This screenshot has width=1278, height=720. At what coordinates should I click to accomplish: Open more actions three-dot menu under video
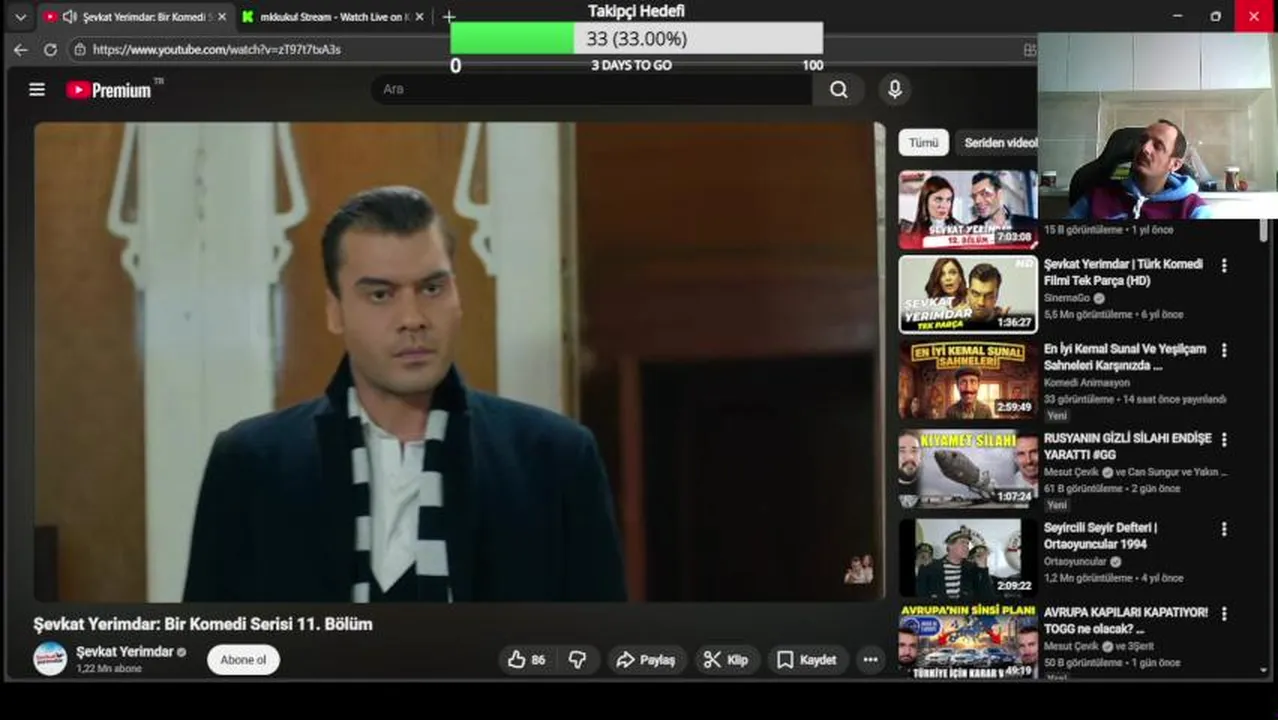coord(871,660)
